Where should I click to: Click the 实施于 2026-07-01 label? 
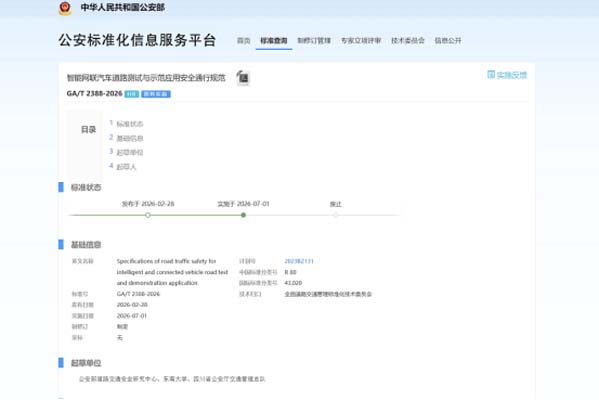(x=243, y=204)
